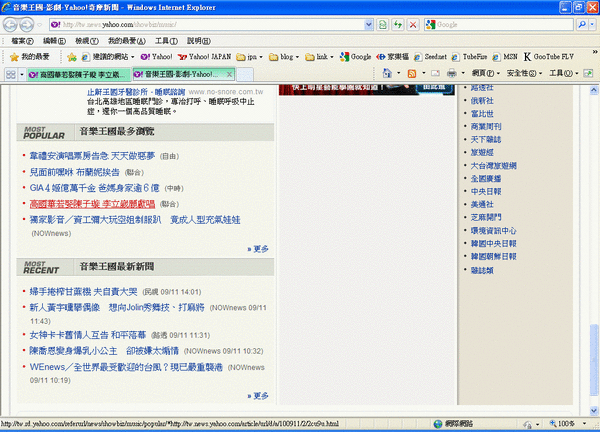Open the Seednet bookmark
The width and height of the screenshot is (600, 432).
(x=430, y=57)
